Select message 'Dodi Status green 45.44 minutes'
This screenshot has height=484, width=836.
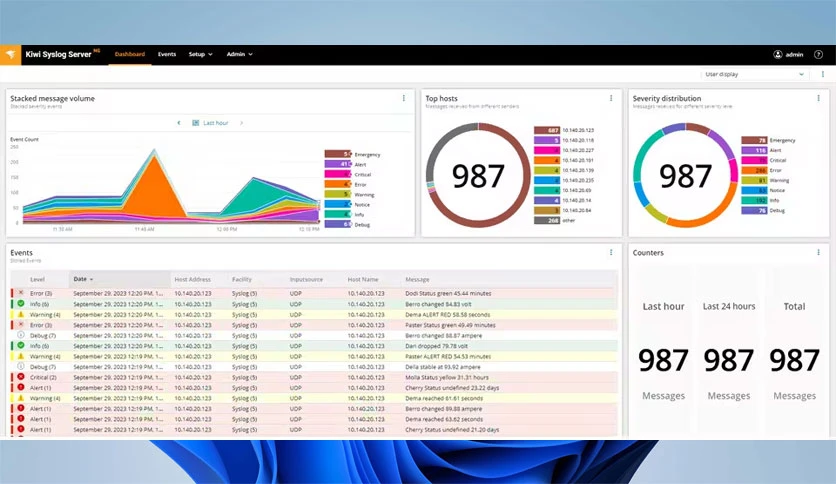(448, 293)
